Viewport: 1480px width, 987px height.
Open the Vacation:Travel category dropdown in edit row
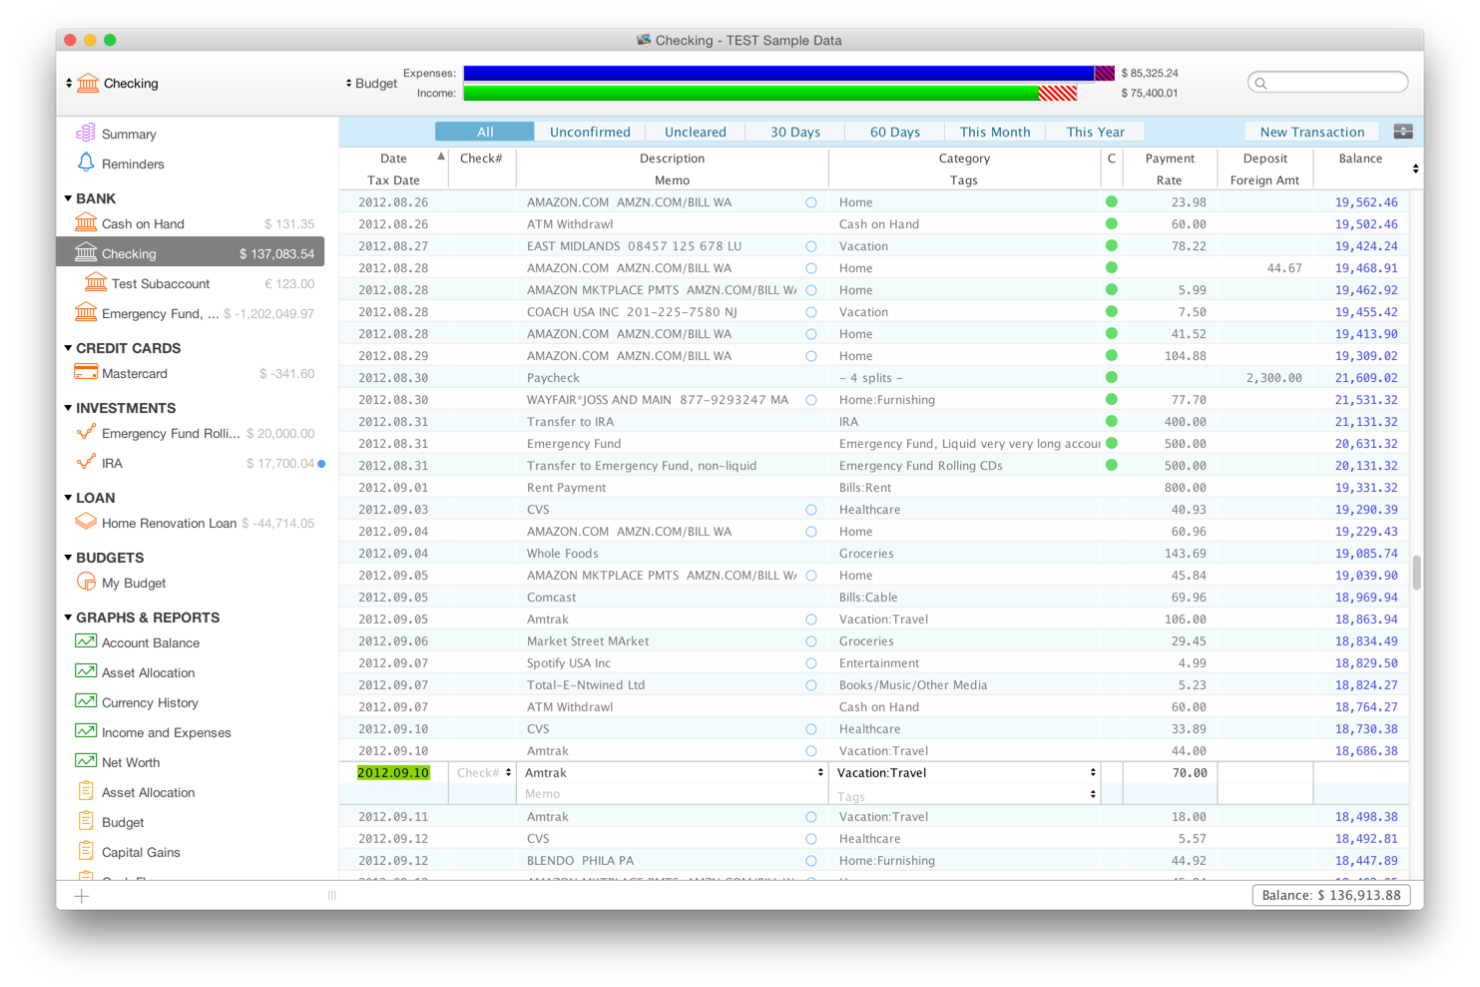pyautogui.click(x=1092, y=772)
